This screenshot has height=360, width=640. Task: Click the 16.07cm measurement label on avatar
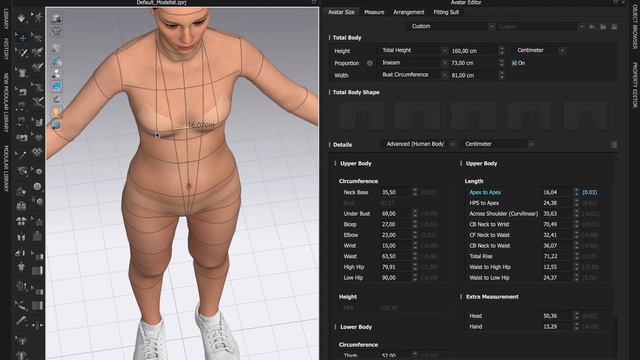coord(201,125)
